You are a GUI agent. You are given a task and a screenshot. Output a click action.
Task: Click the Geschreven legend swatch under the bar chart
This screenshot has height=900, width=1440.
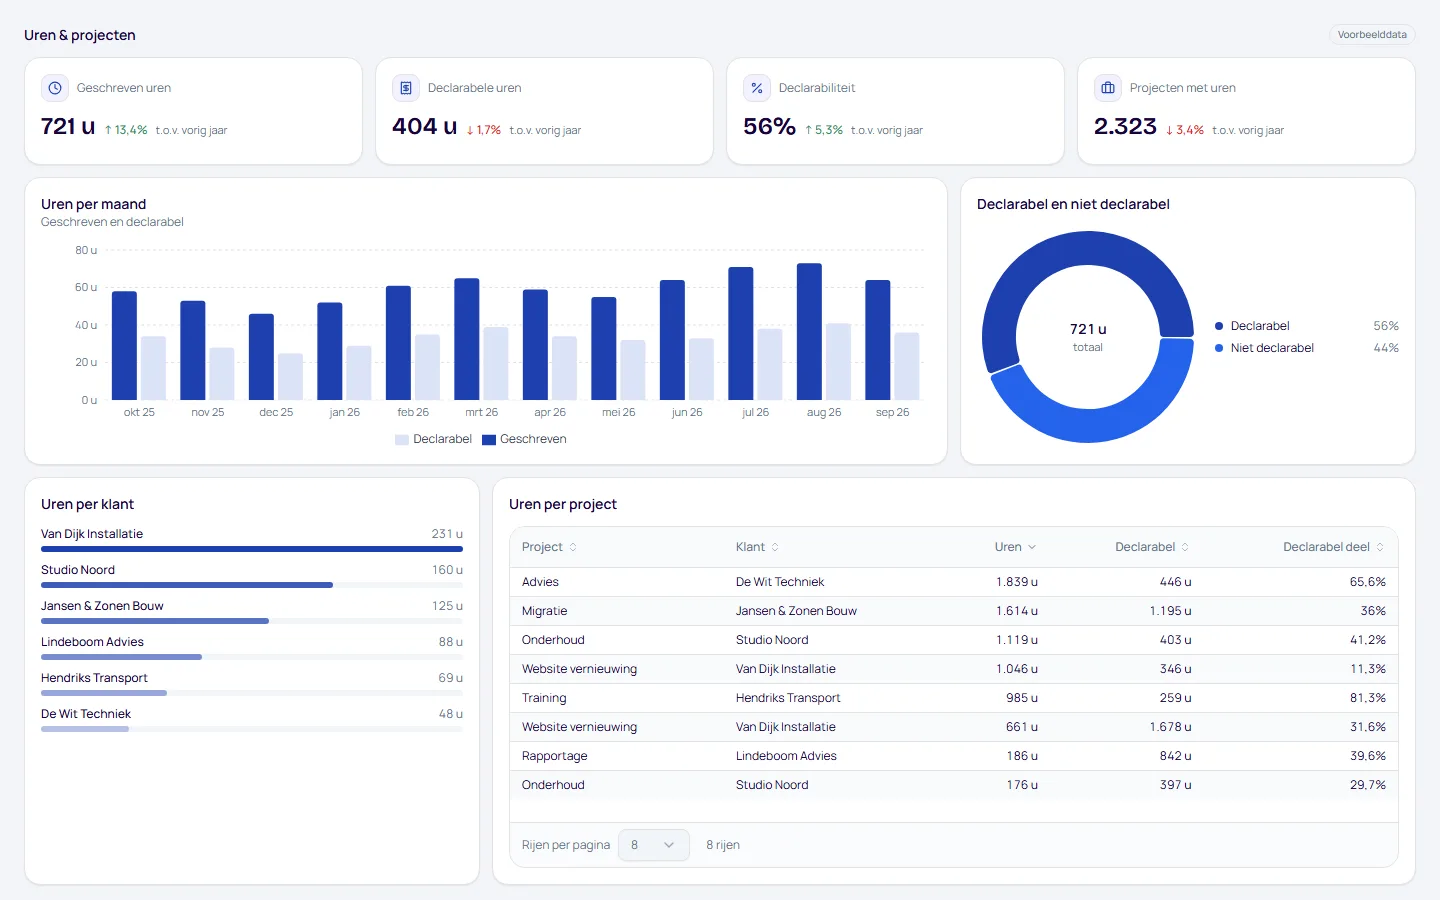489,440
